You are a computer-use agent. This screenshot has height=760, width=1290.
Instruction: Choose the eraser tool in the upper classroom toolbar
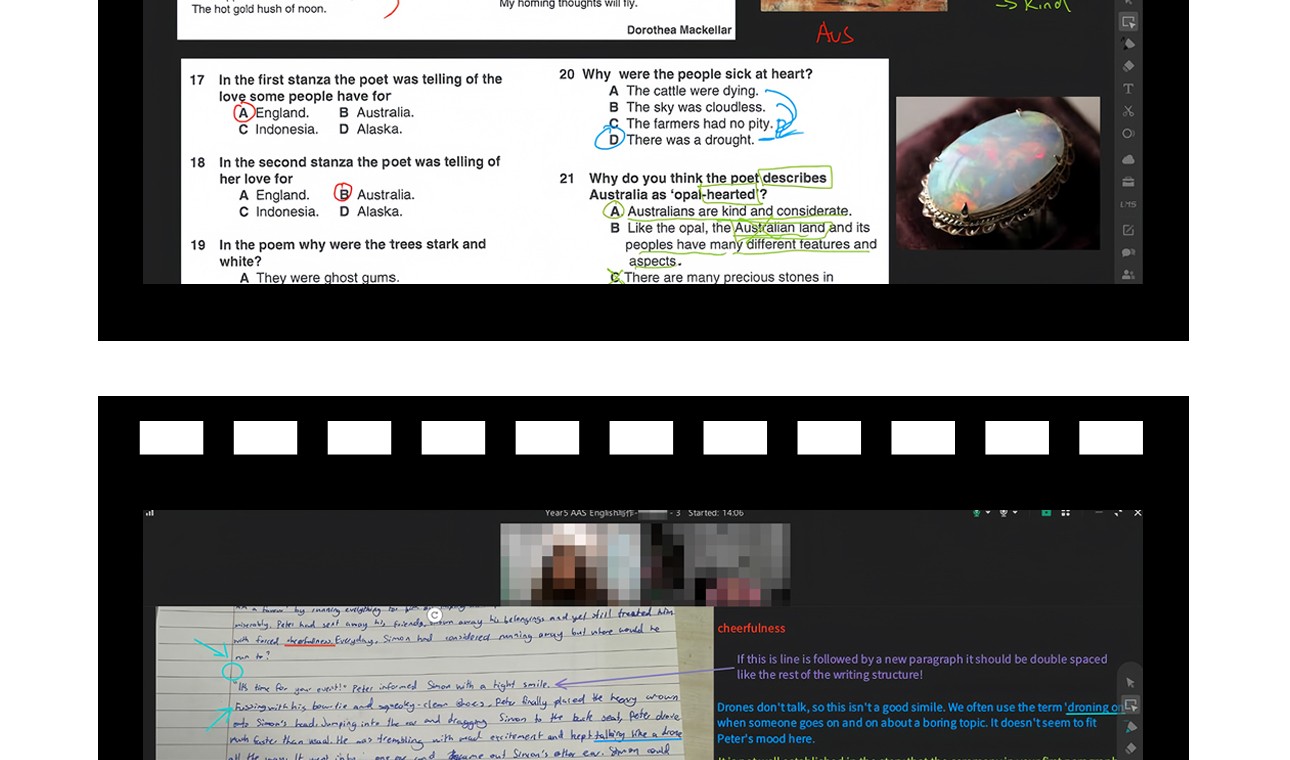point(1128,66)
